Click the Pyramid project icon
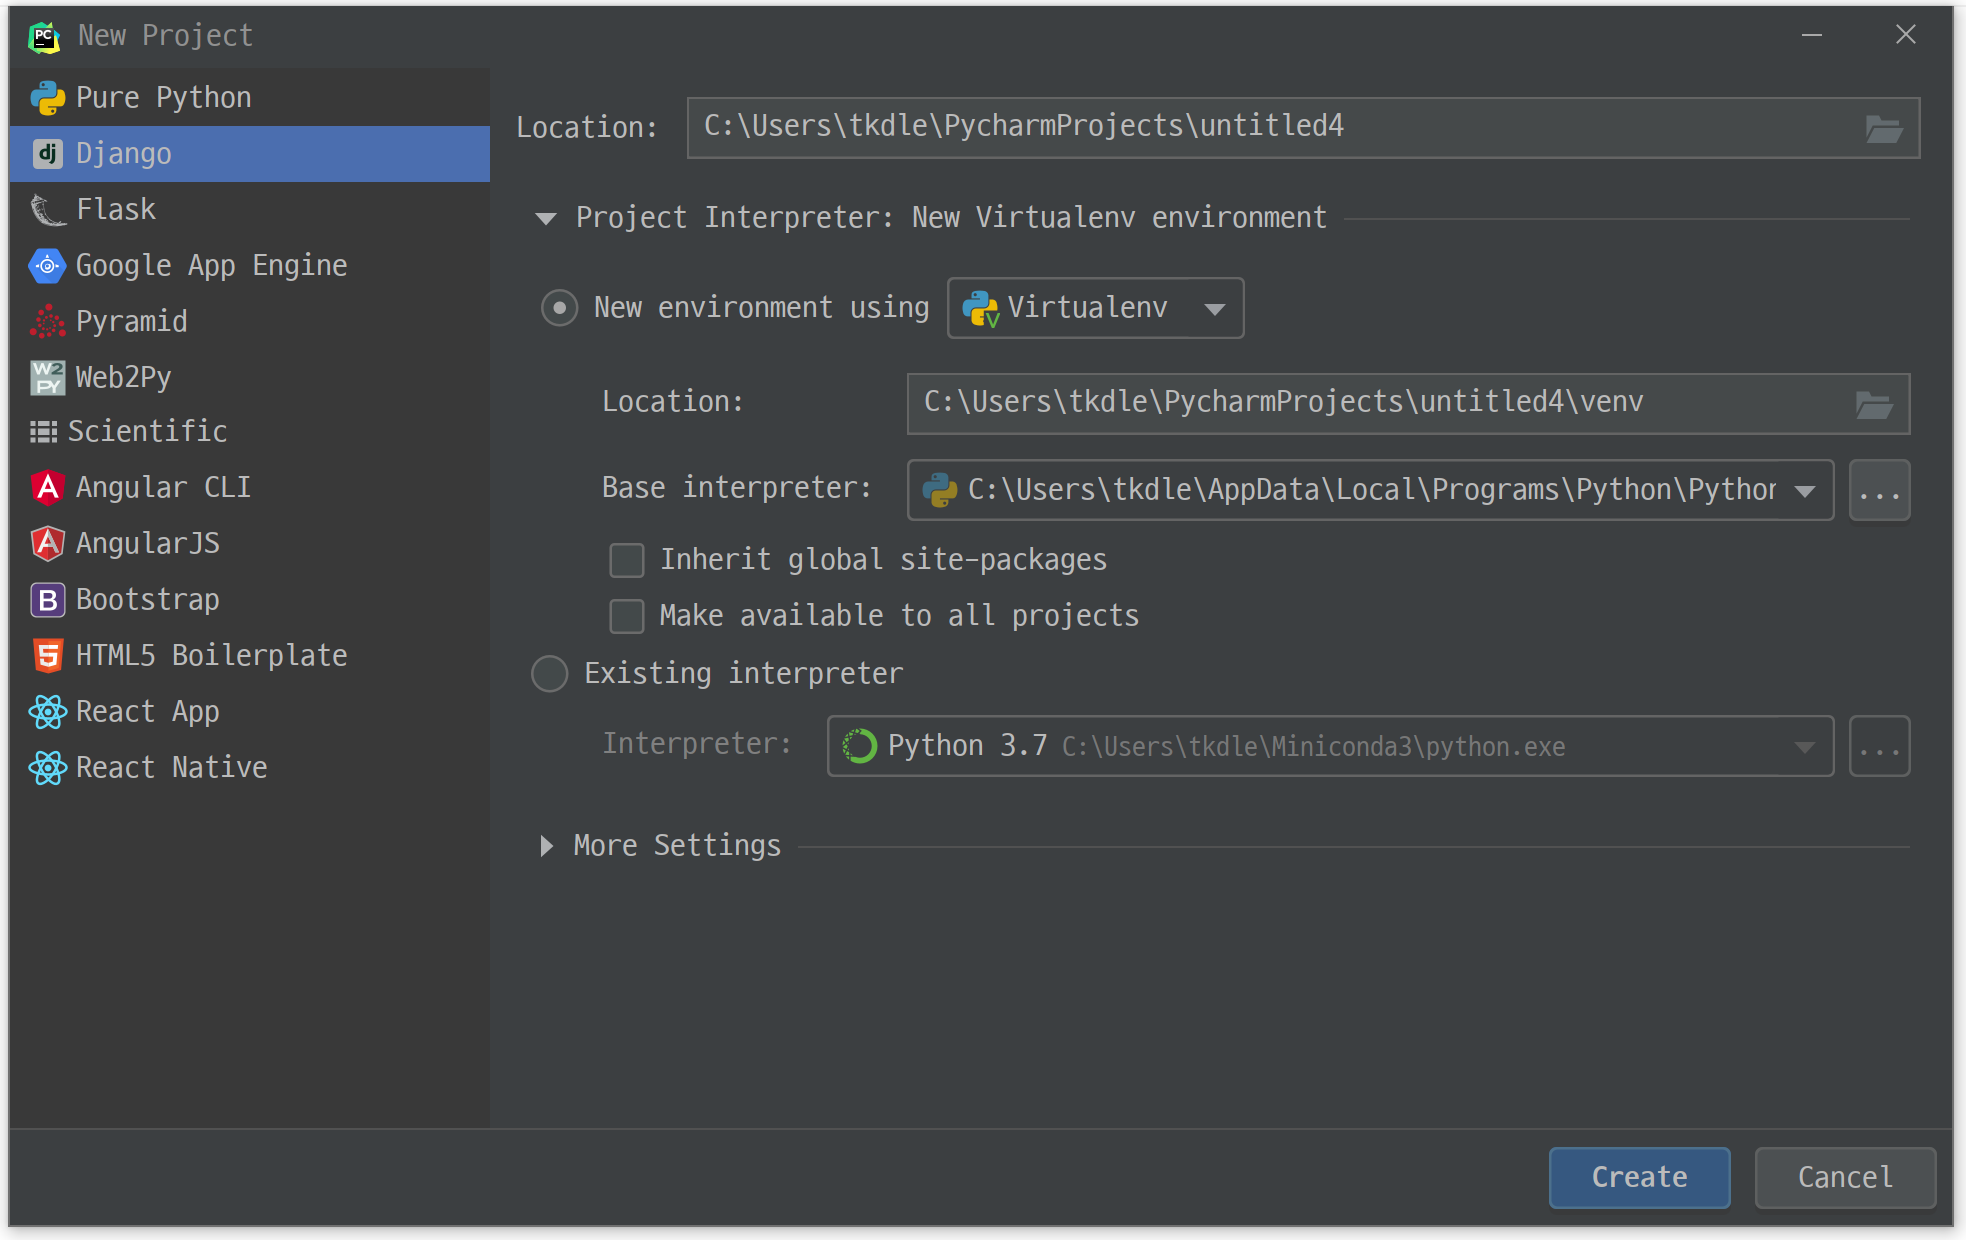The height and width of the screenshot is (1240, 1966). point(47,322)
